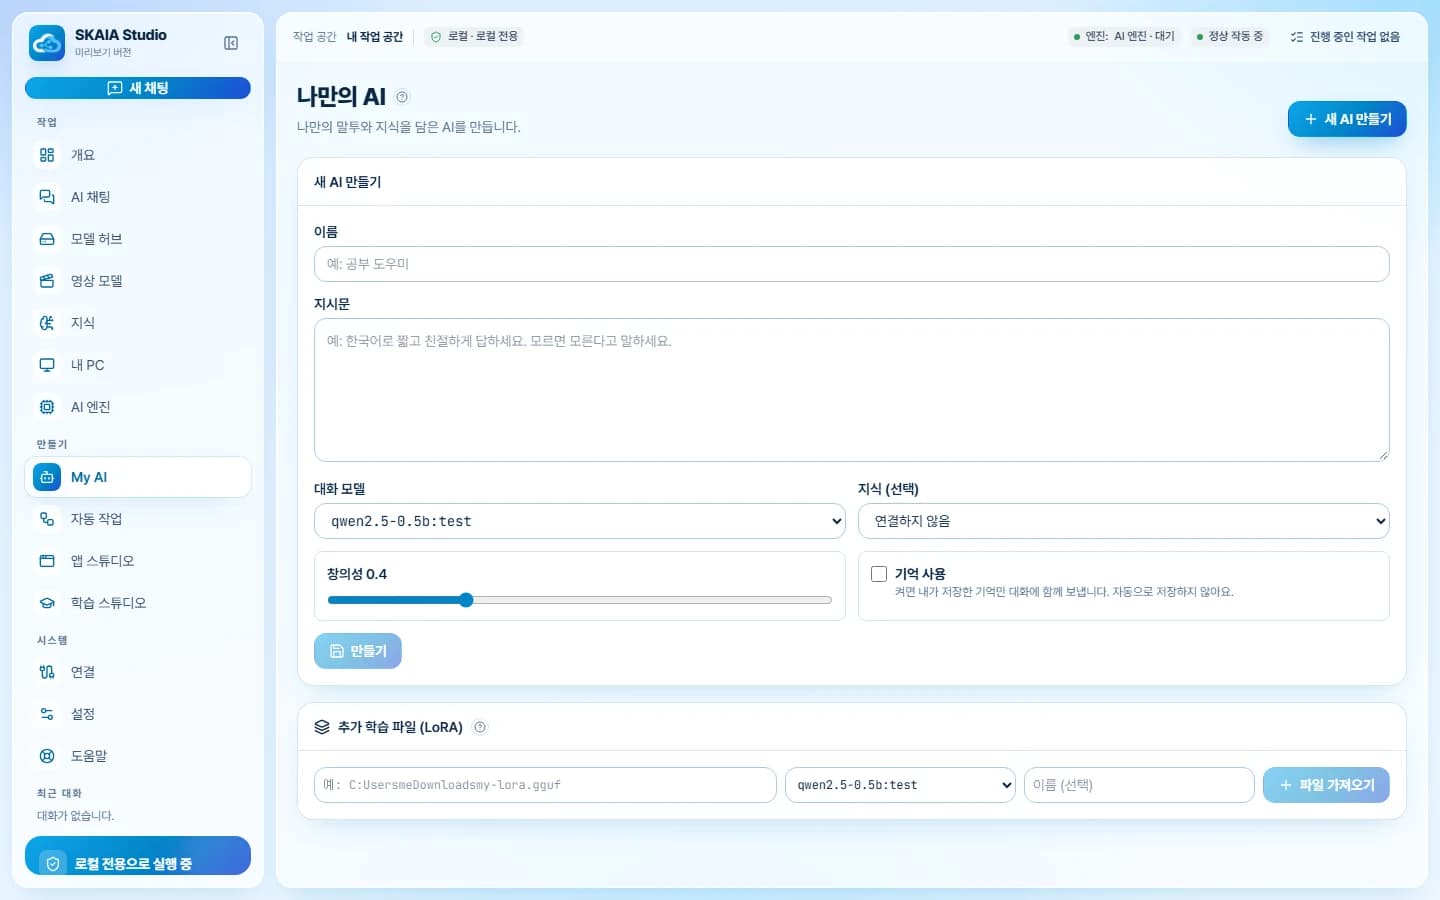Click the 새 AI 만들기 button
Screen dimensions: 1440x900
click(x=1347, y=119)
